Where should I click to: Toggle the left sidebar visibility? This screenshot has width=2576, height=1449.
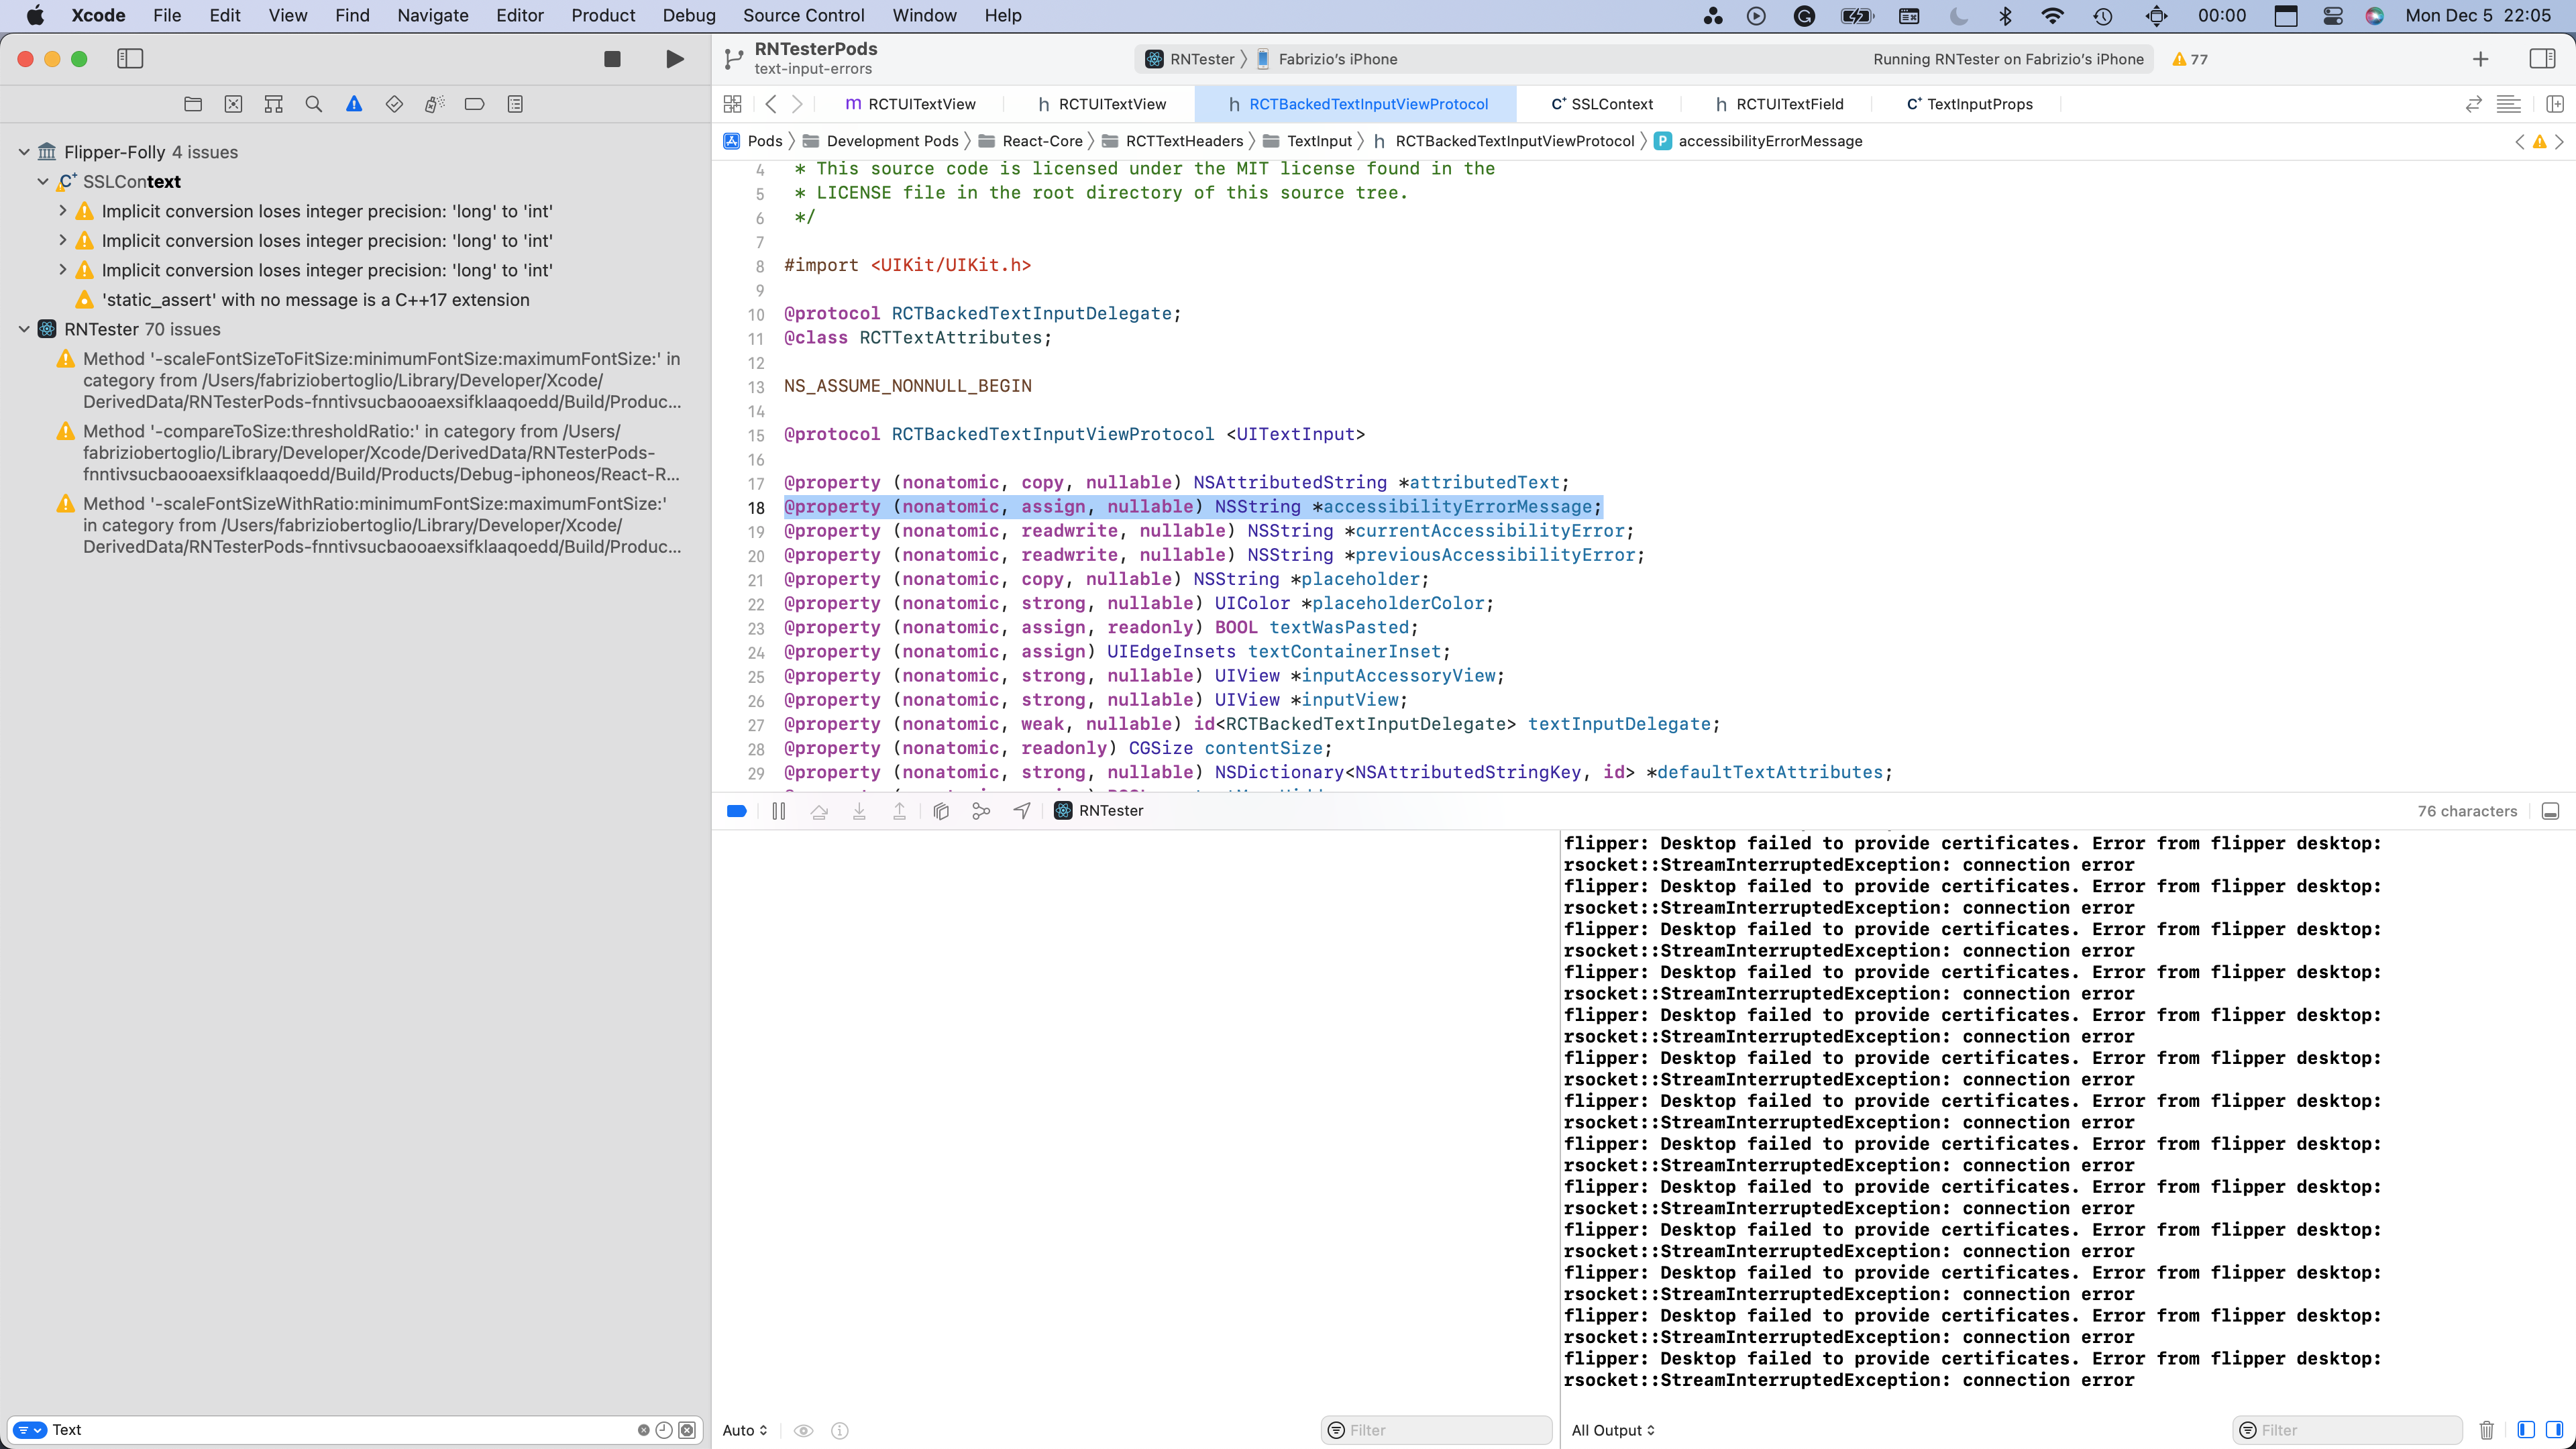[x=131, y=59]
